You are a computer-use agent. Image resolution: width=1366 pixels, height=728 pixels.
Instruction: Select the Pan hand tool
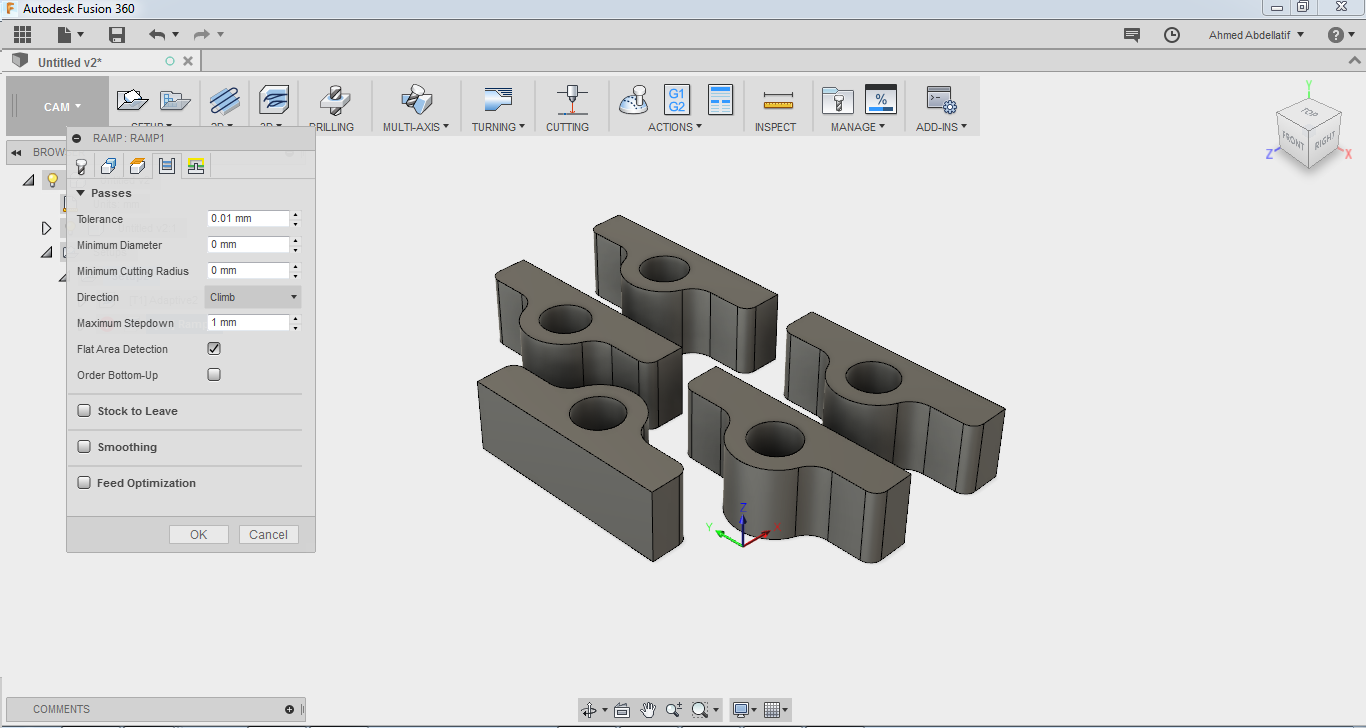pyautogui.click(x=648, y=710)
